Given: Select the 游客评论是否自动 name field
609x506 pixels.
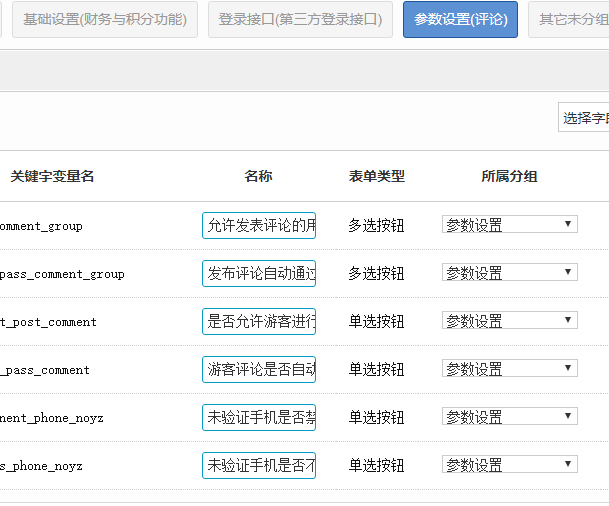Looking at the screenshot, I should point(259,370).
